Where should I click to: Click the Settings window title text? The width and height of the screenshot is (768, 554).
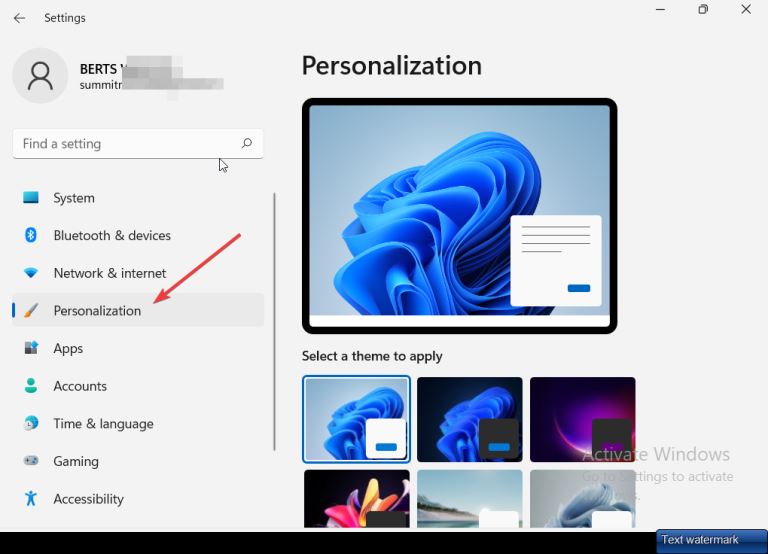[65, 18]
